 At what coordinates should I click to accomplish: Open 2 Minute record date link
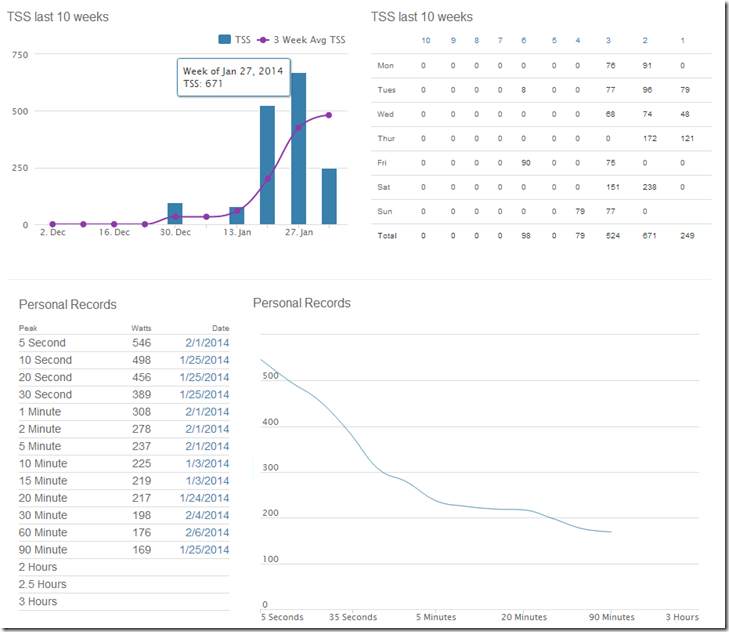(207, 429)
